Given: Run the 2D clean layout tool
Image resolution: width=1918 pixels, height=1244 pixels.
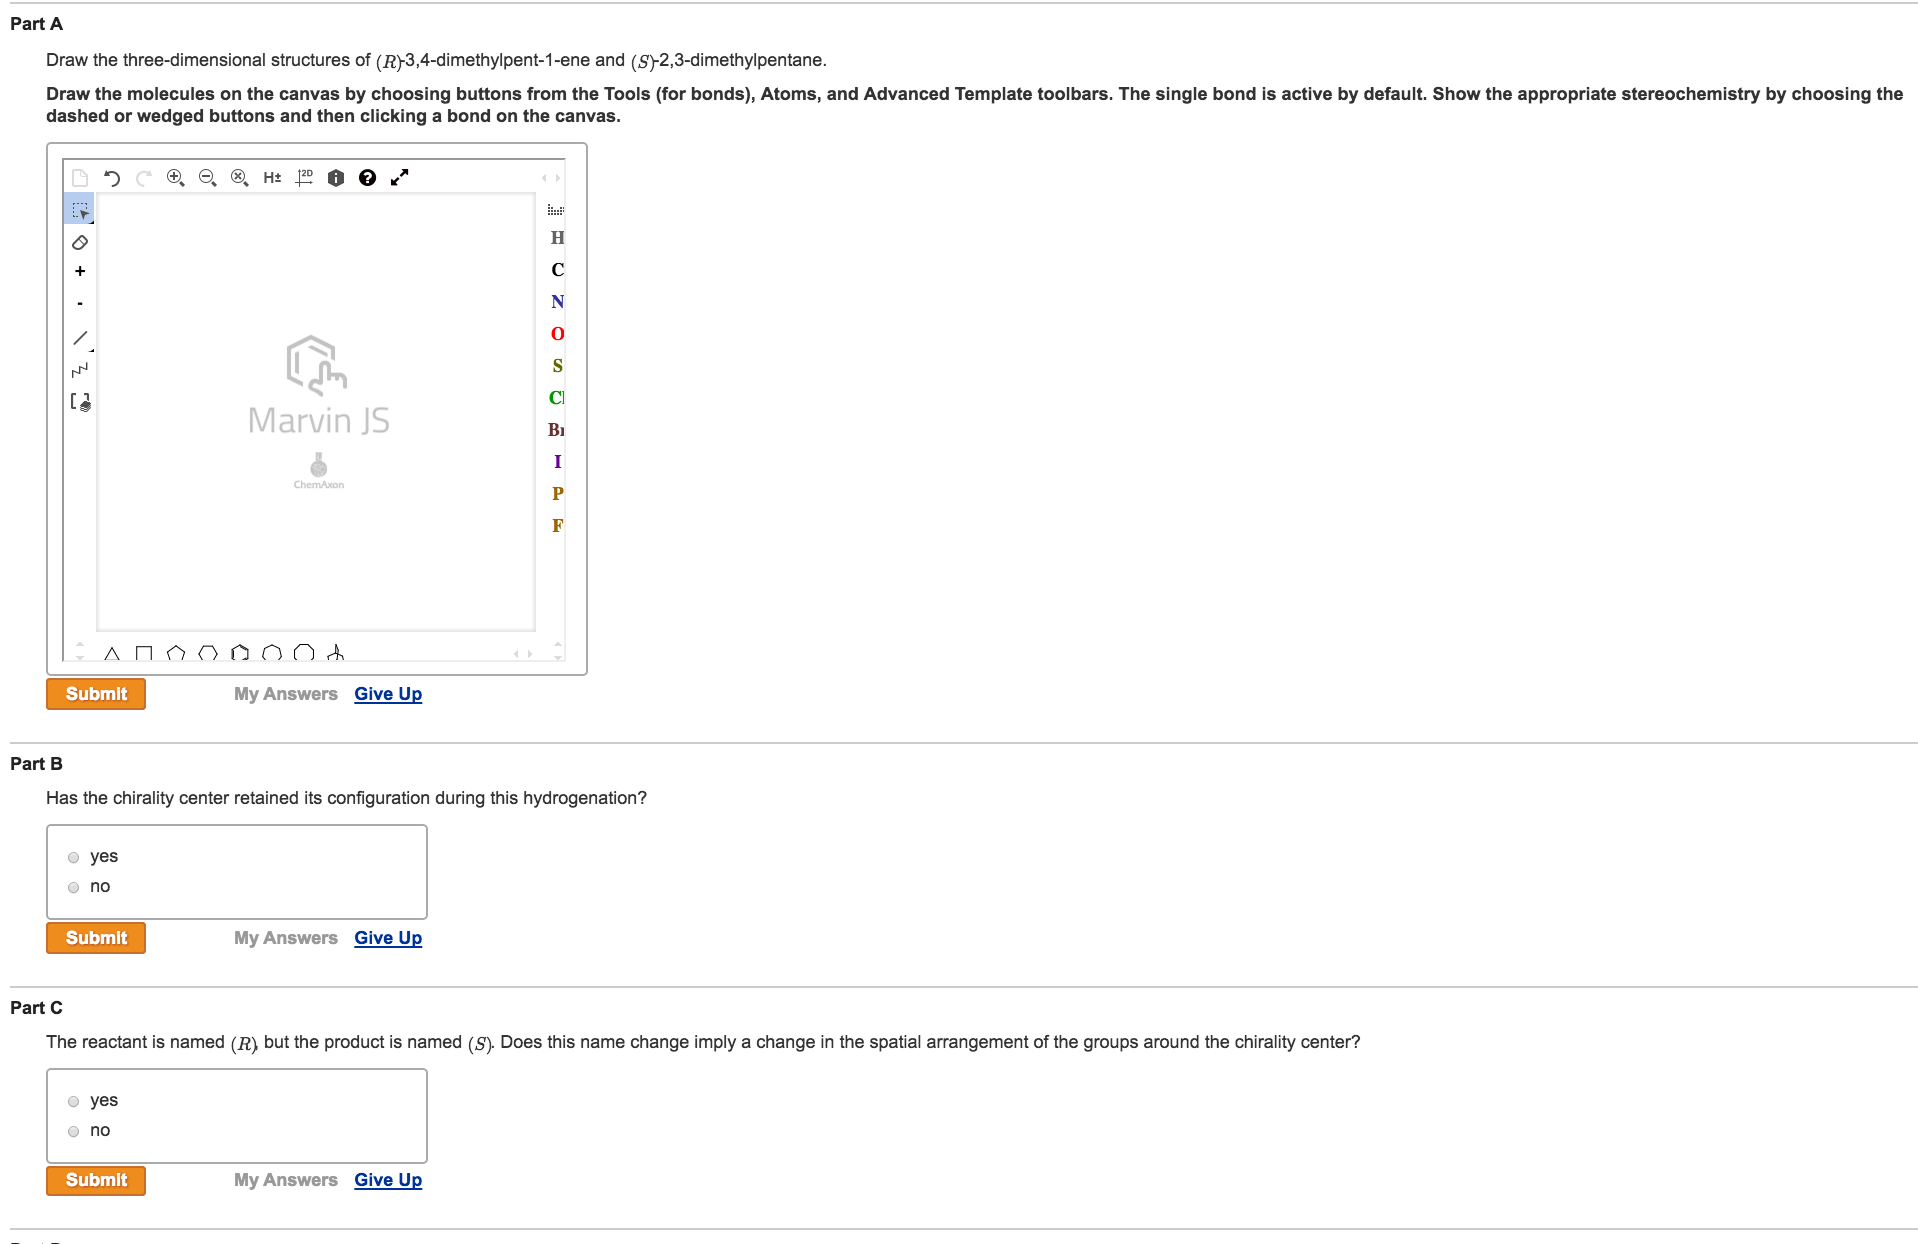Looking at the screenshot, I should point(304,178).
